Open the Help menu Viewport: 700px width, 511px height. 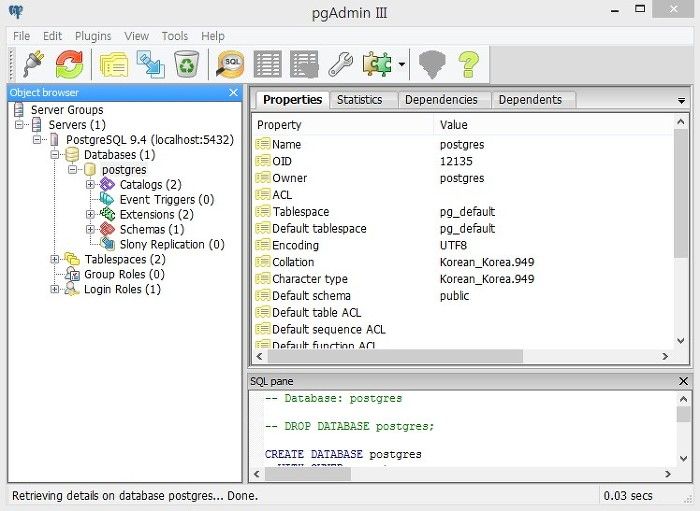(212, 36)
